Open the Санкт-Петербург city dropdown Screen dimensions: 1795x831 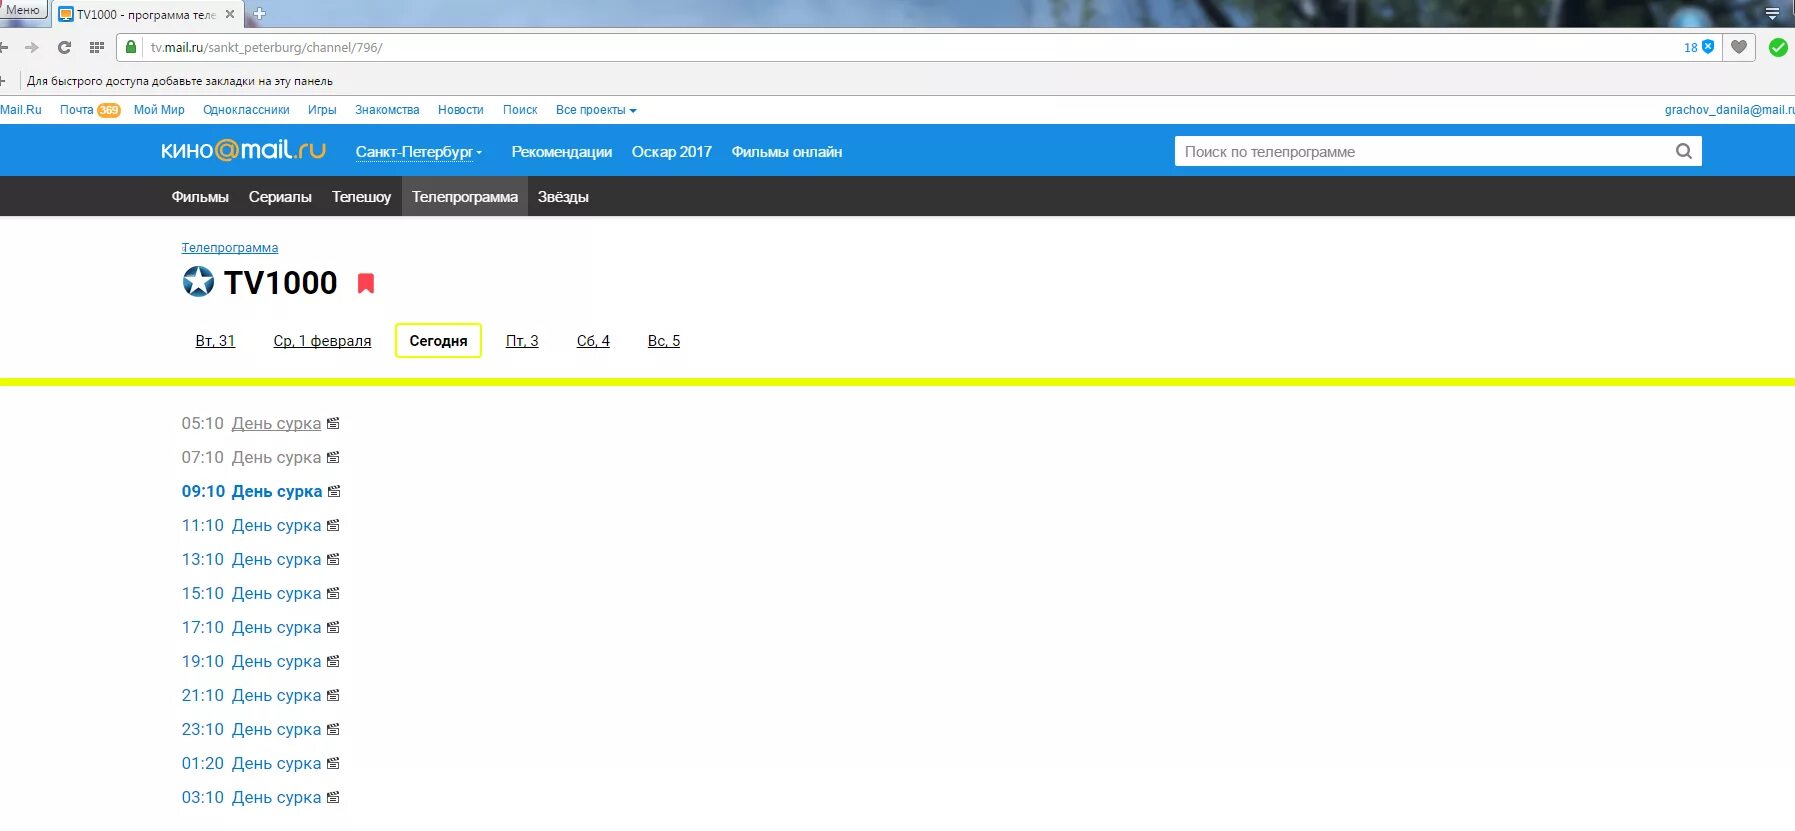point(418,152)
